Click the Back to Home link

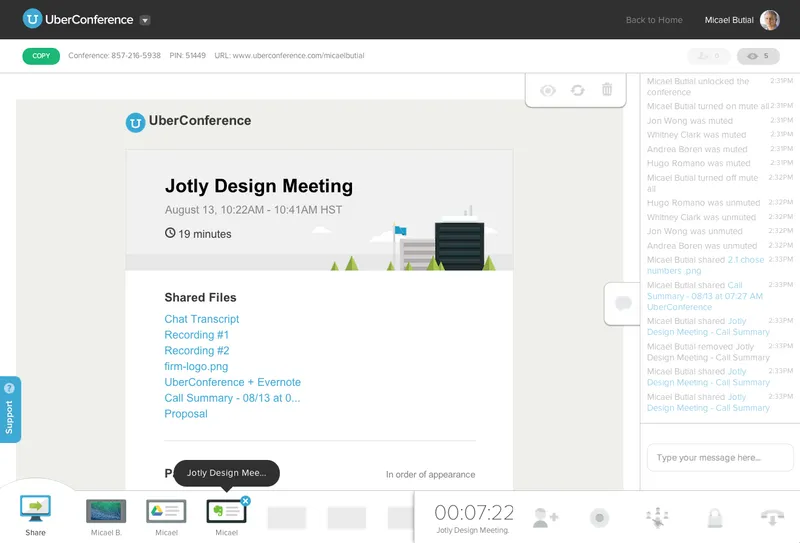tap(654, 20)
